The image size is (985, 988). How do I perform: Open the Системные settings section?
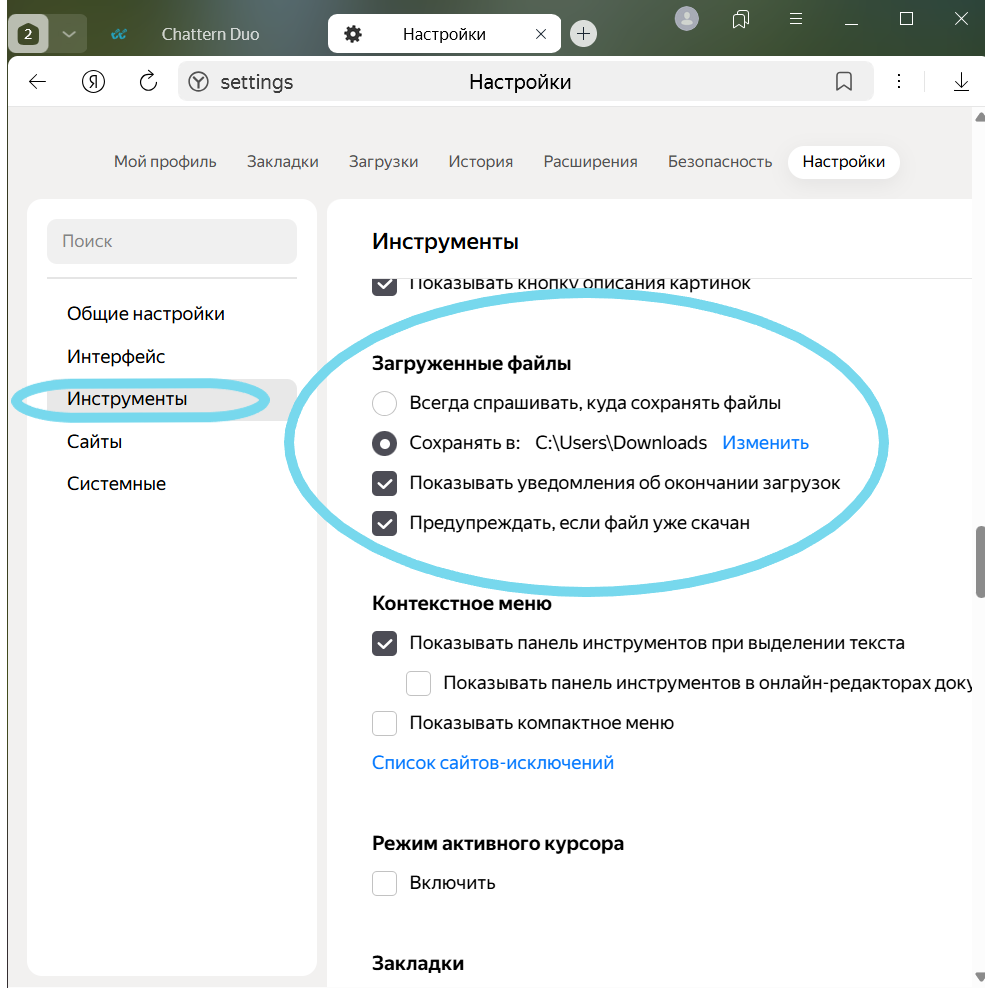tap(116, 484)
